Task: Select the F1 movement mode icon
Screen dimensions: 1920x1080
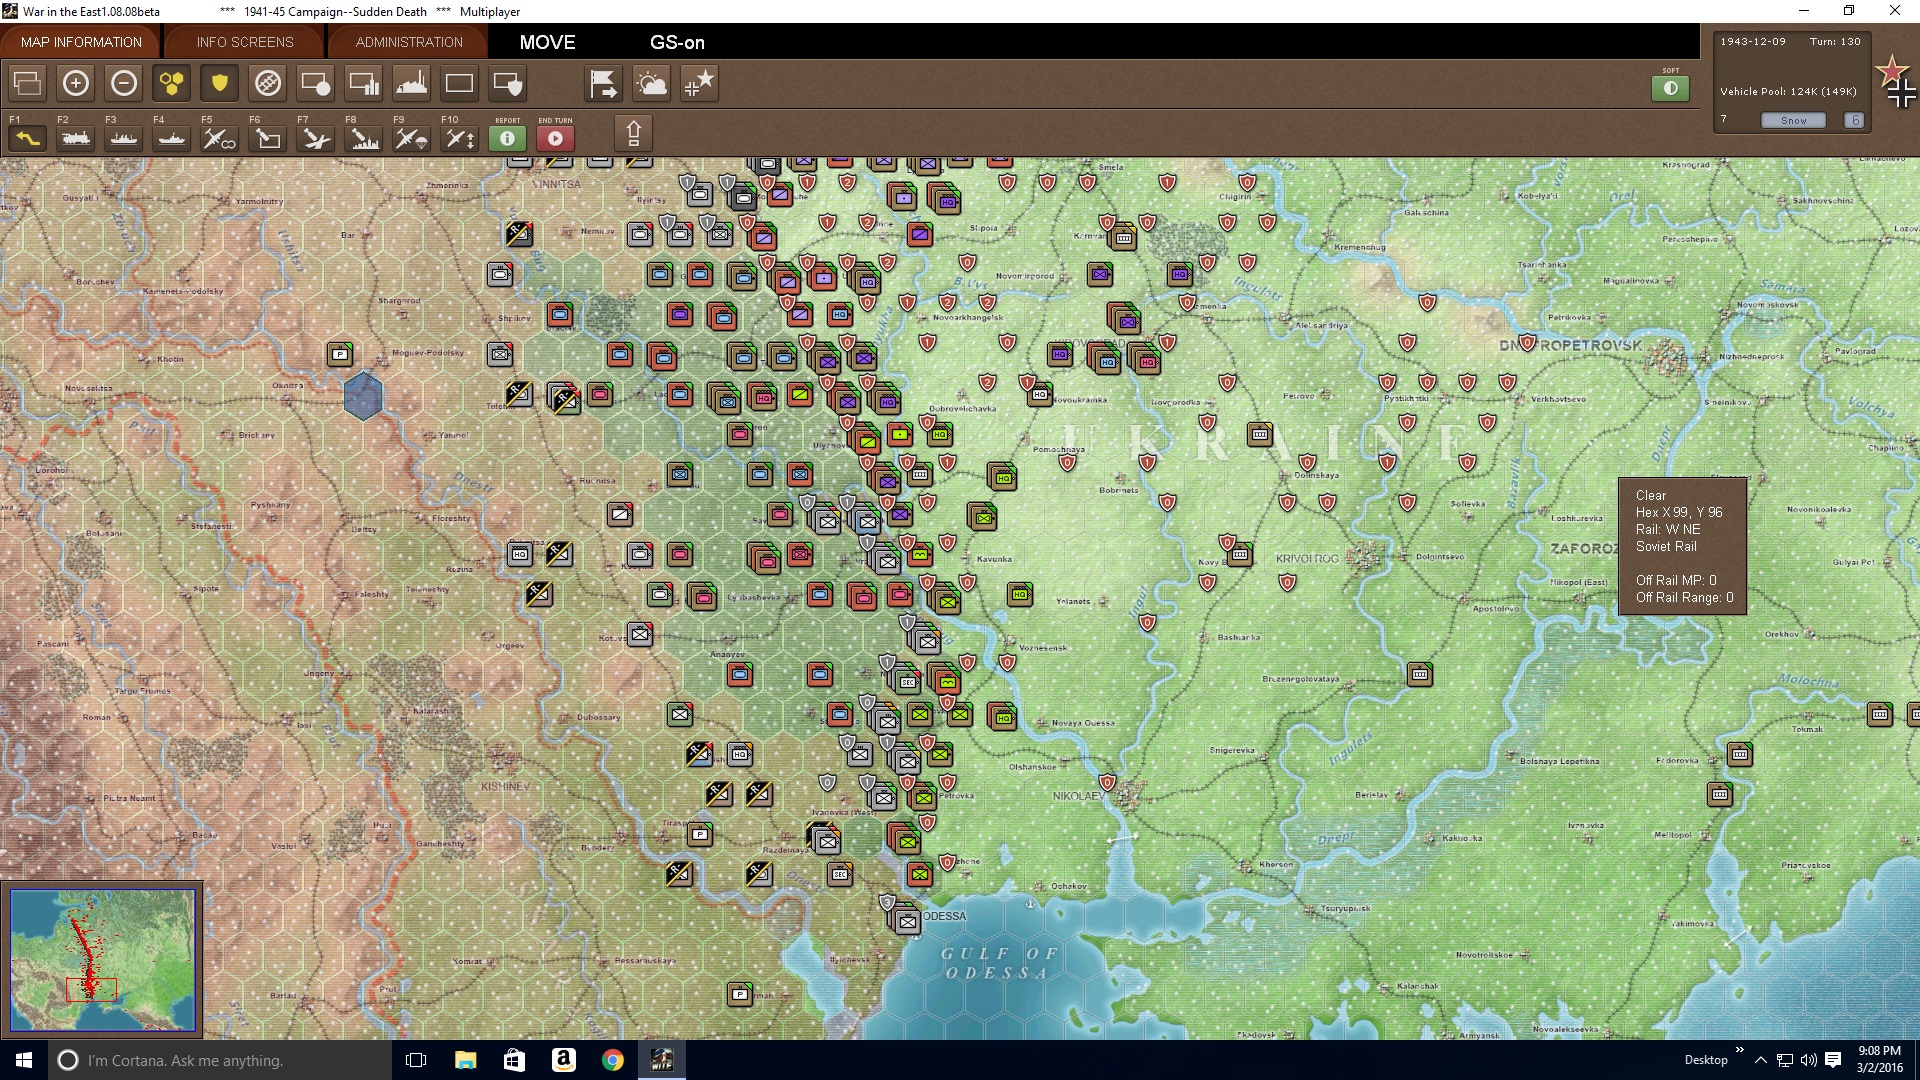Action: [x=27, y=139]
